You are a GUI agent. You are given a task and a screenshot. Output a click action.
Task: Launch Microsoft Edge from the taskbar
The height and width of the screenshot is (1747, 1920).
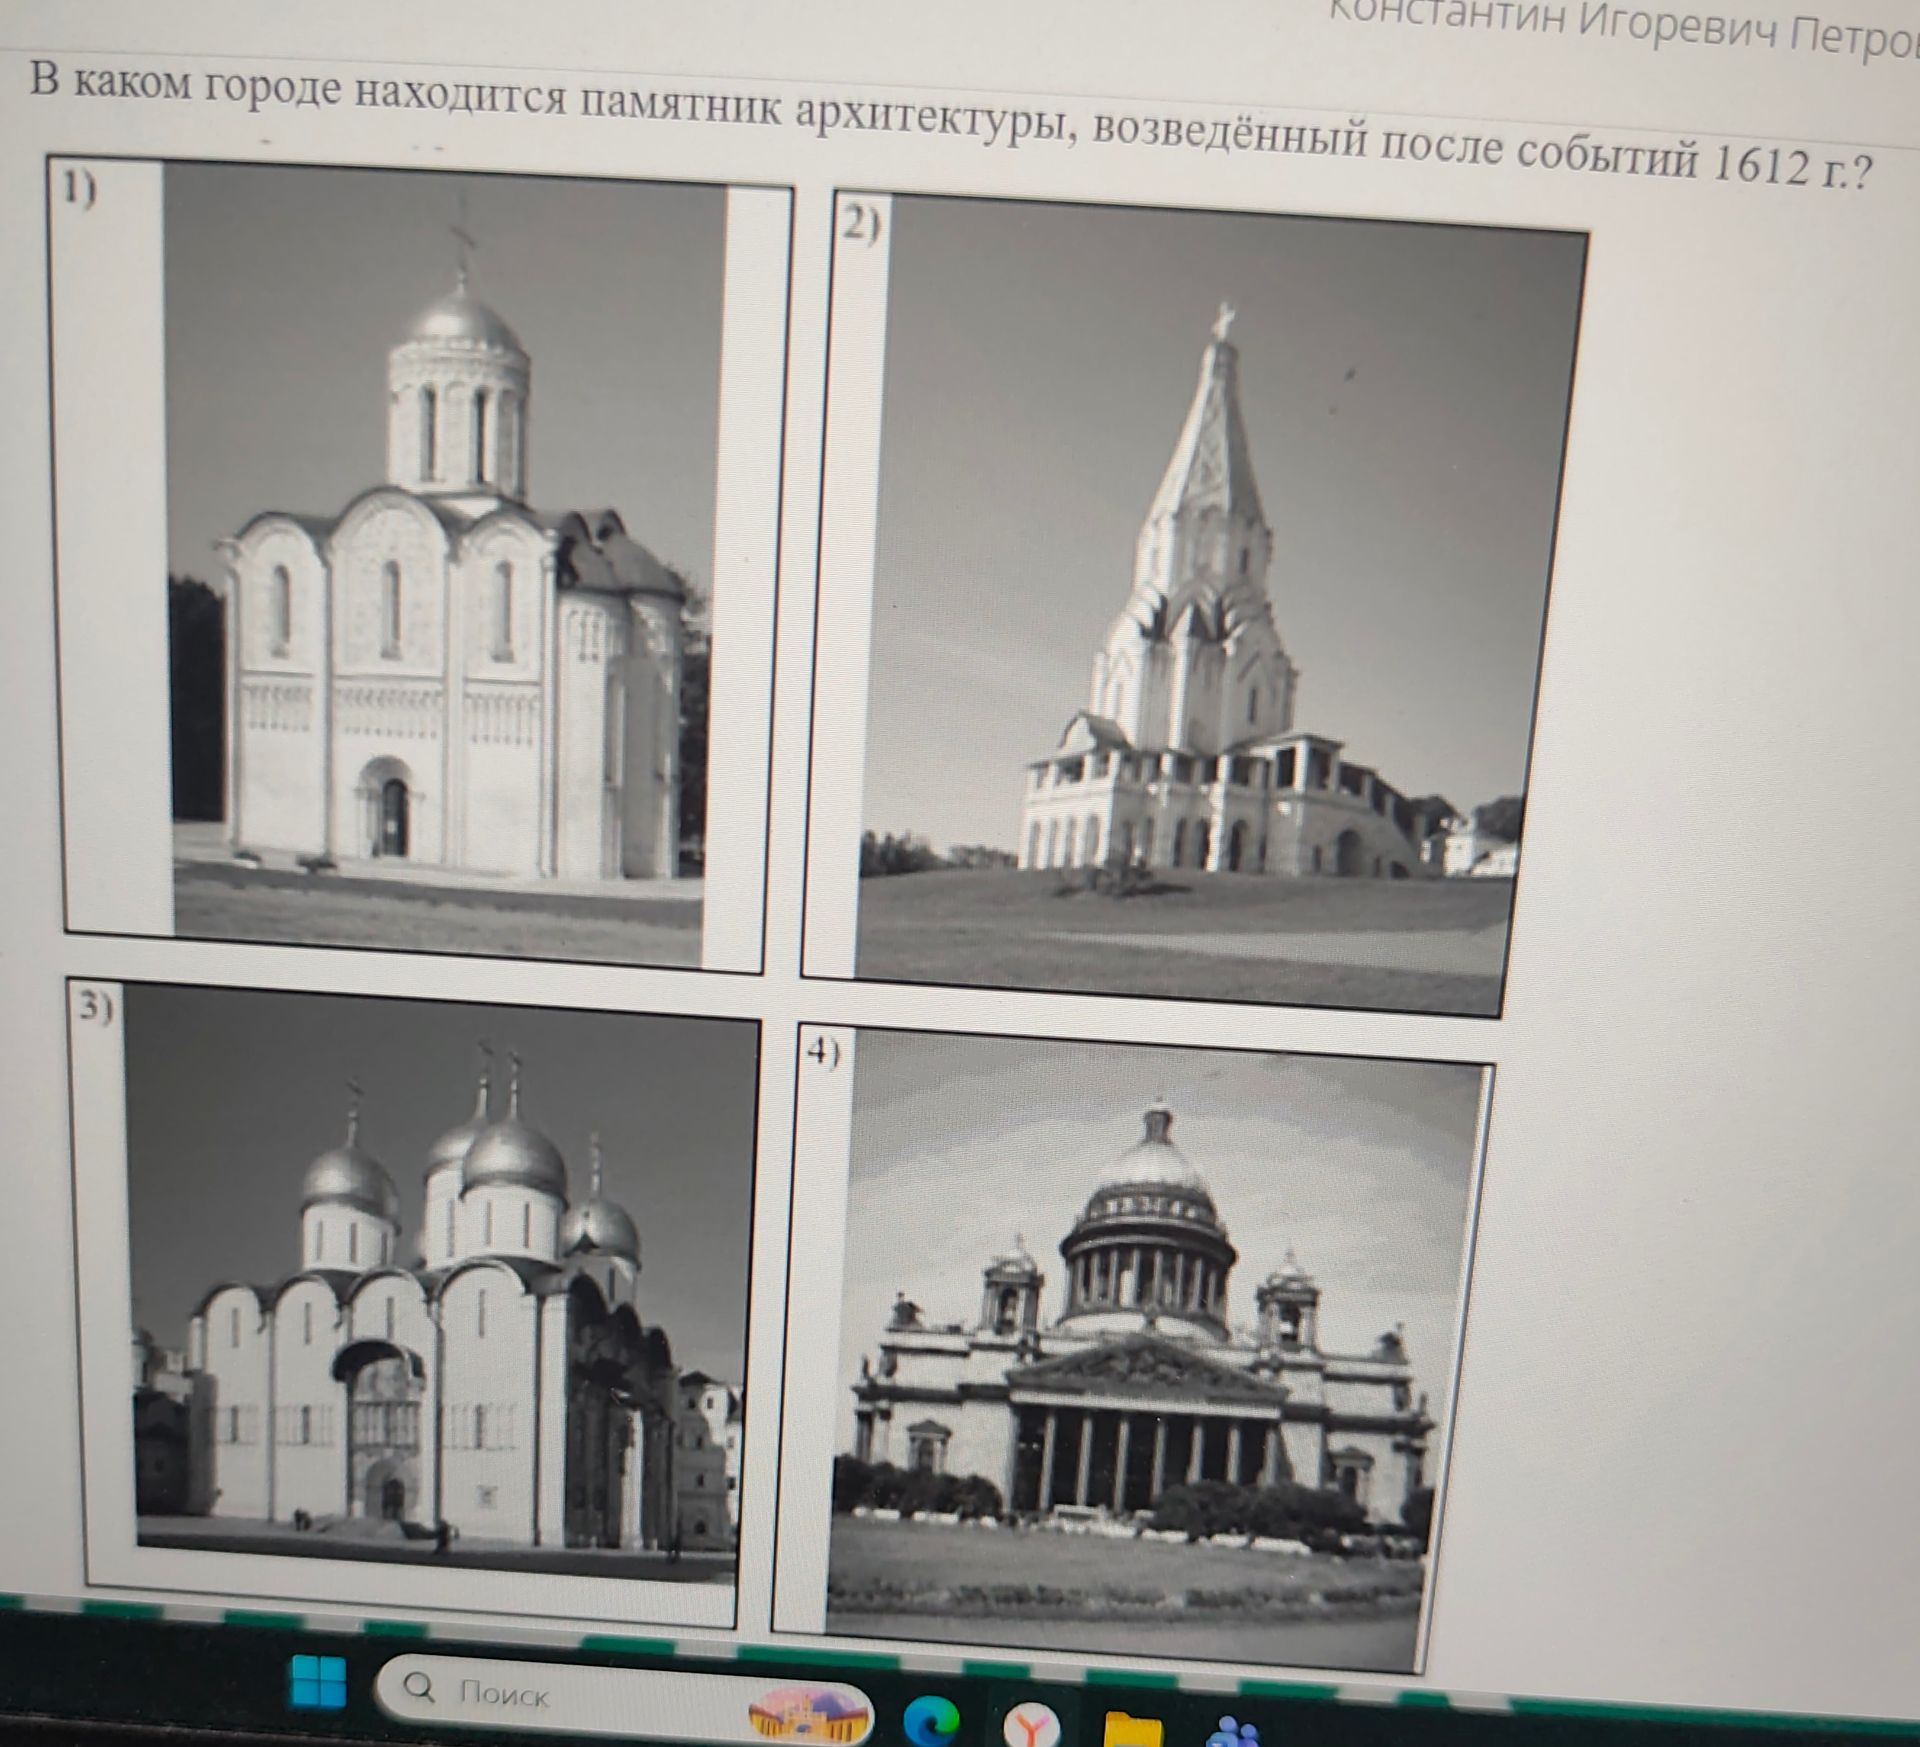point(931,1723)
